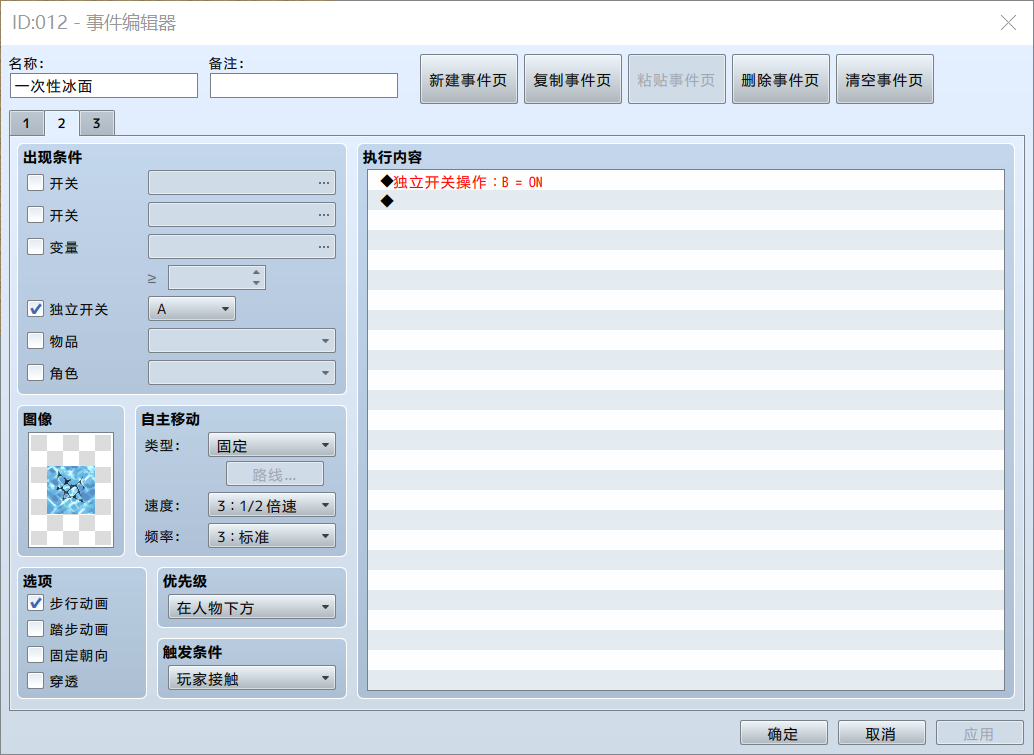Open the 变量 selector ellipsis field
The width and height of the screenshot is (1034, 755).
click(242, 247)
